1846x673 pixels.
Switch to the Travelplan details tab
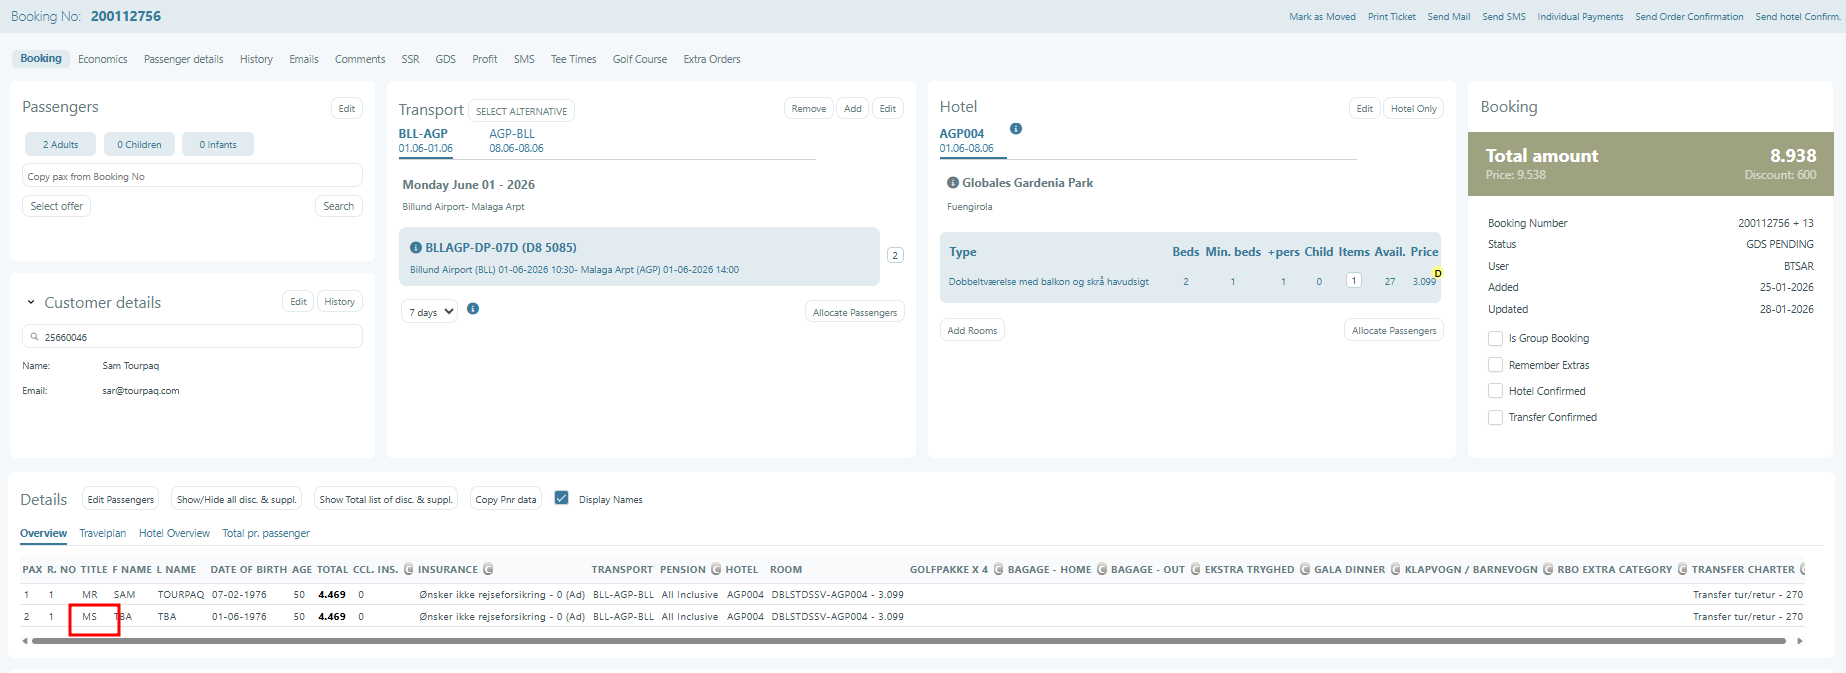coord(102,533)
